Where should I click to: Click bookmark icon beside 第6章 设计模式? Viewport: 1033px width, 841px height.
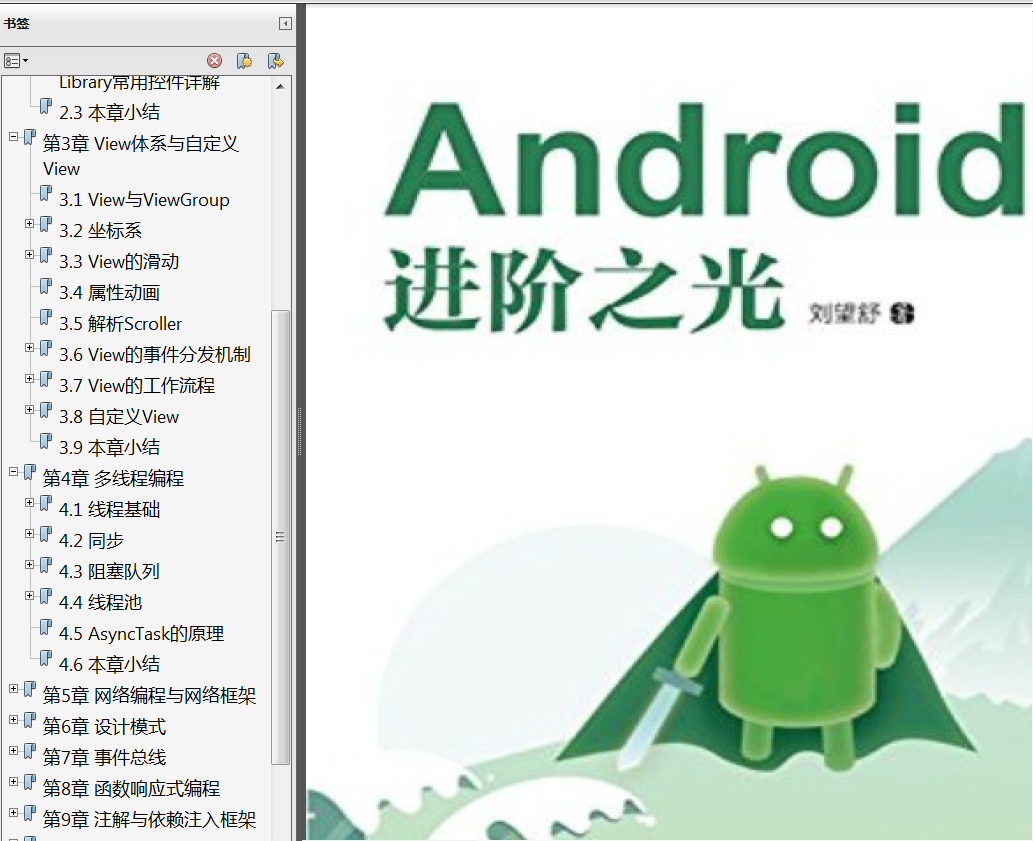(x=30, y=720)
